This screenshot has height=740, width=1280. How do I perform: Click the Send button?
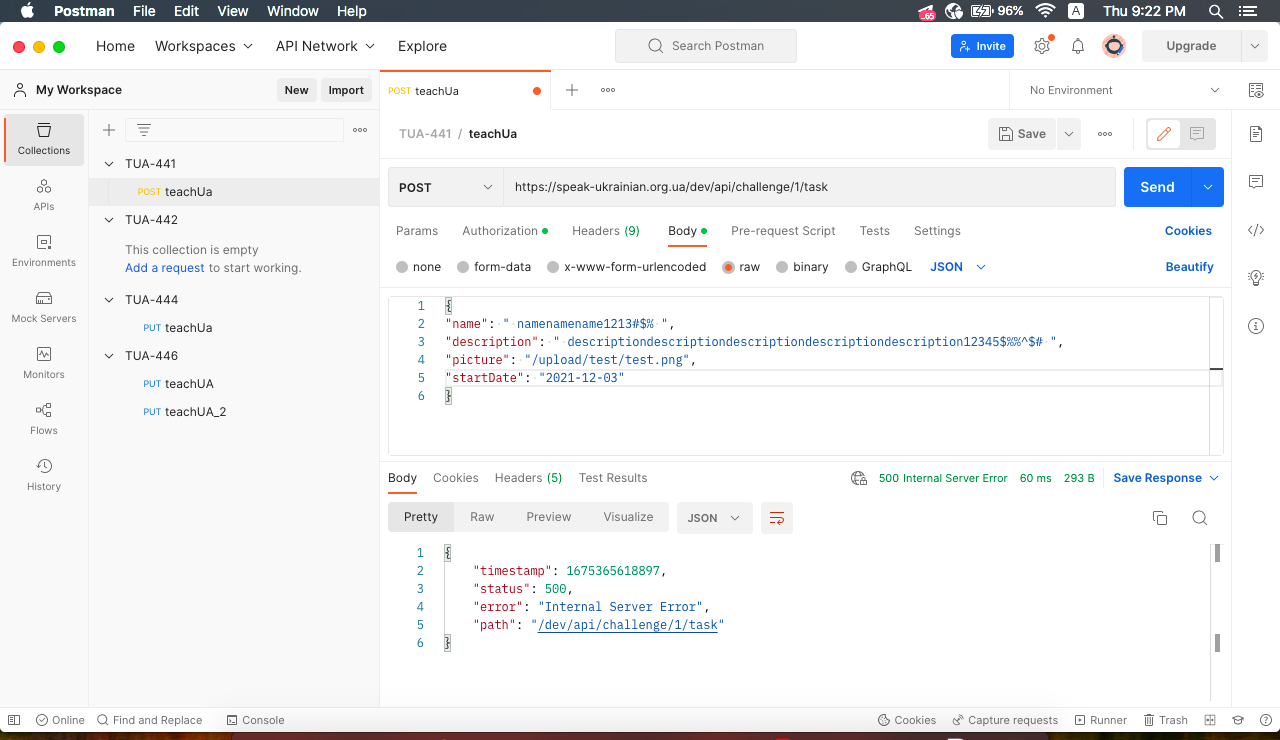(1157, 187)
